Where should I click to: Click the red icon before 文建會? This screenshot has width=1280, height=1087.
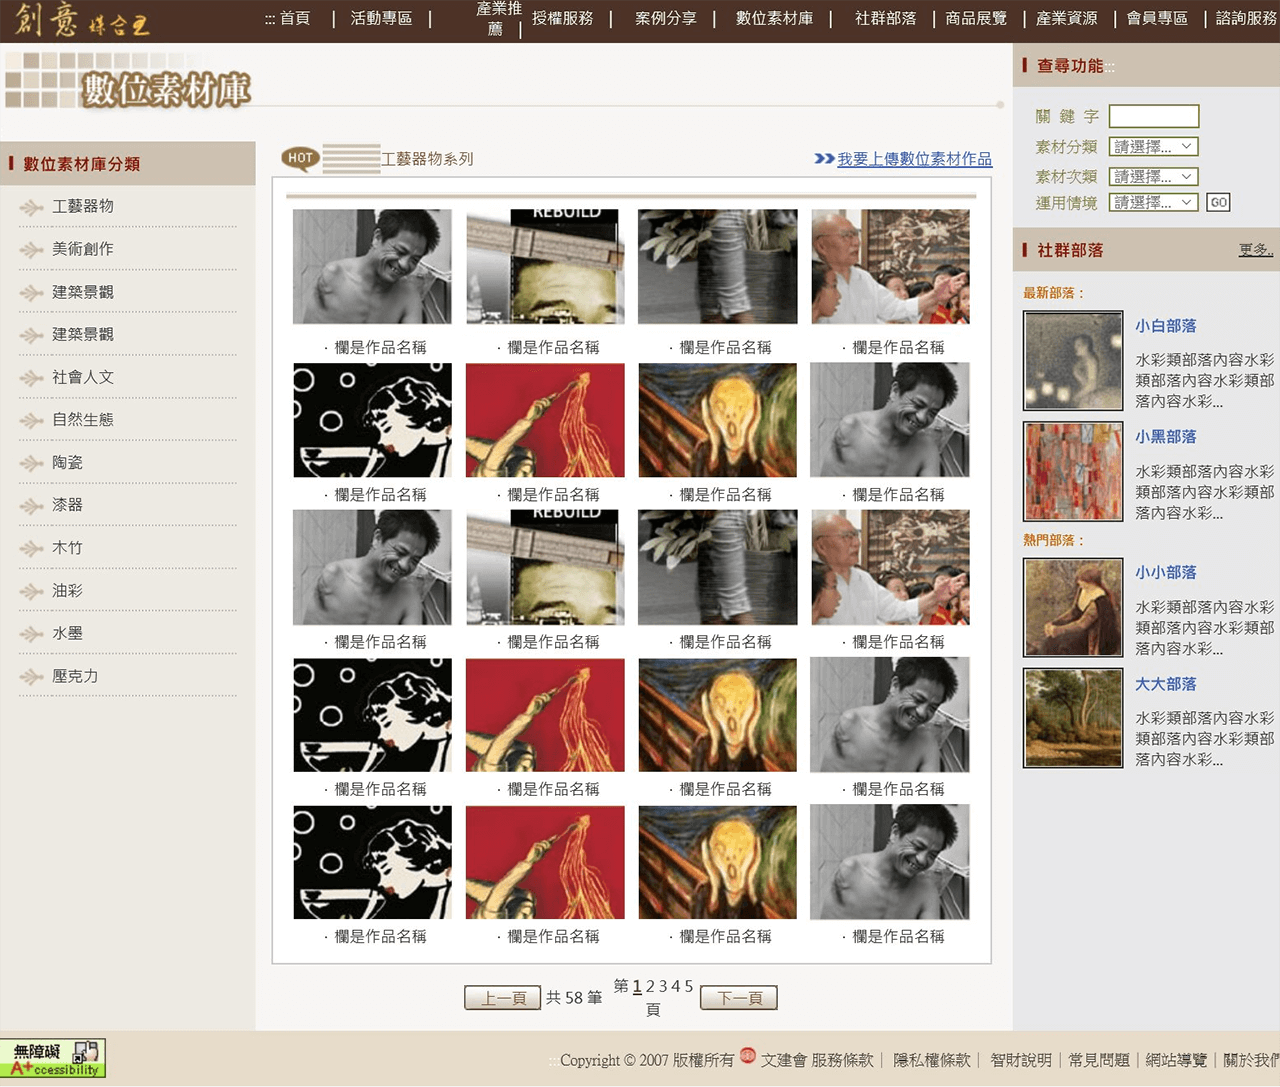click(x=748, y=1056)
